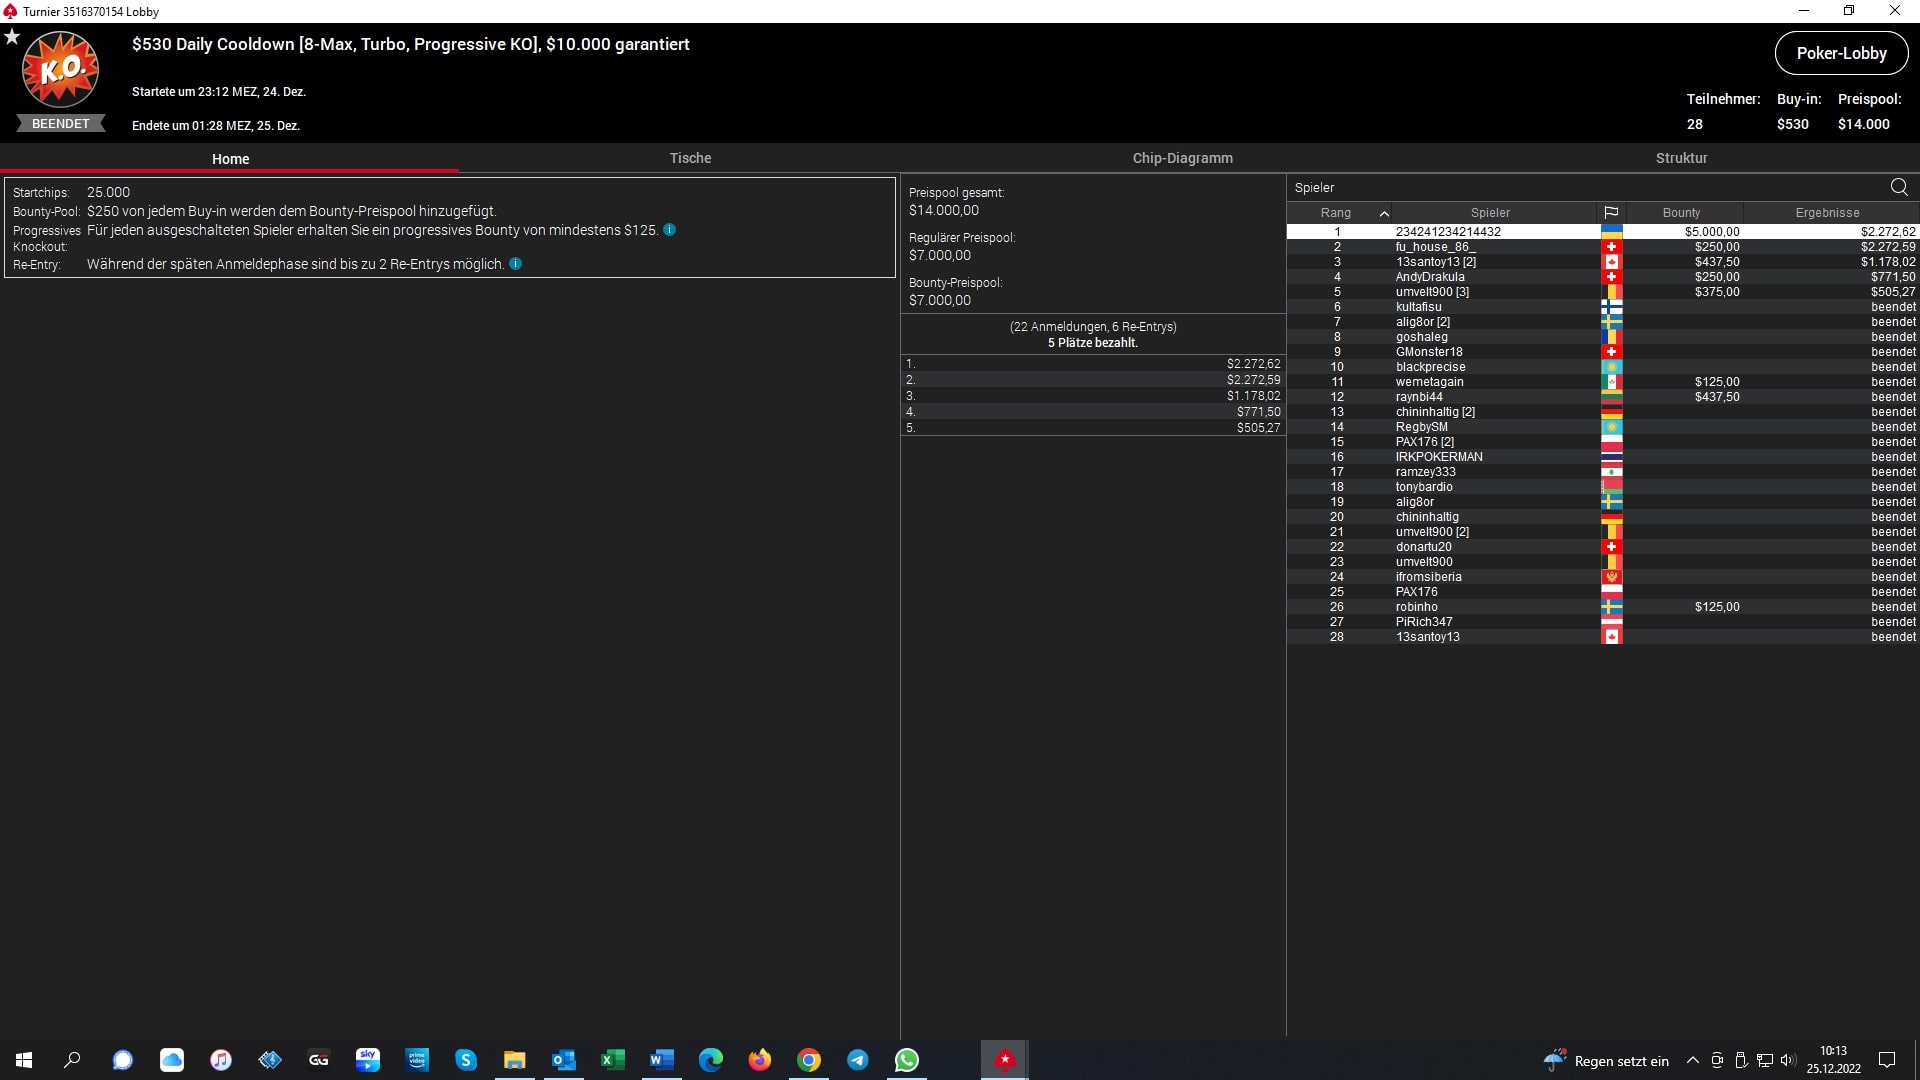Image resolution: width=1920 pixels, height=1080 pixels.
Task: Switch to the Tische tab
Action: coord(690,158)
